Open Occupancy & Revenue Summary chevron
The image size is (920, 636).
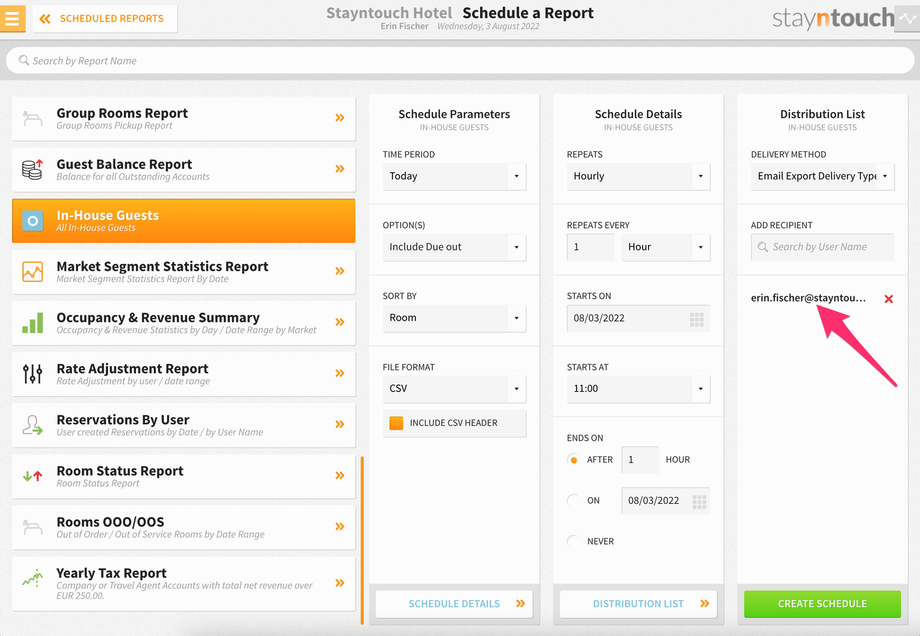point(340,322)
